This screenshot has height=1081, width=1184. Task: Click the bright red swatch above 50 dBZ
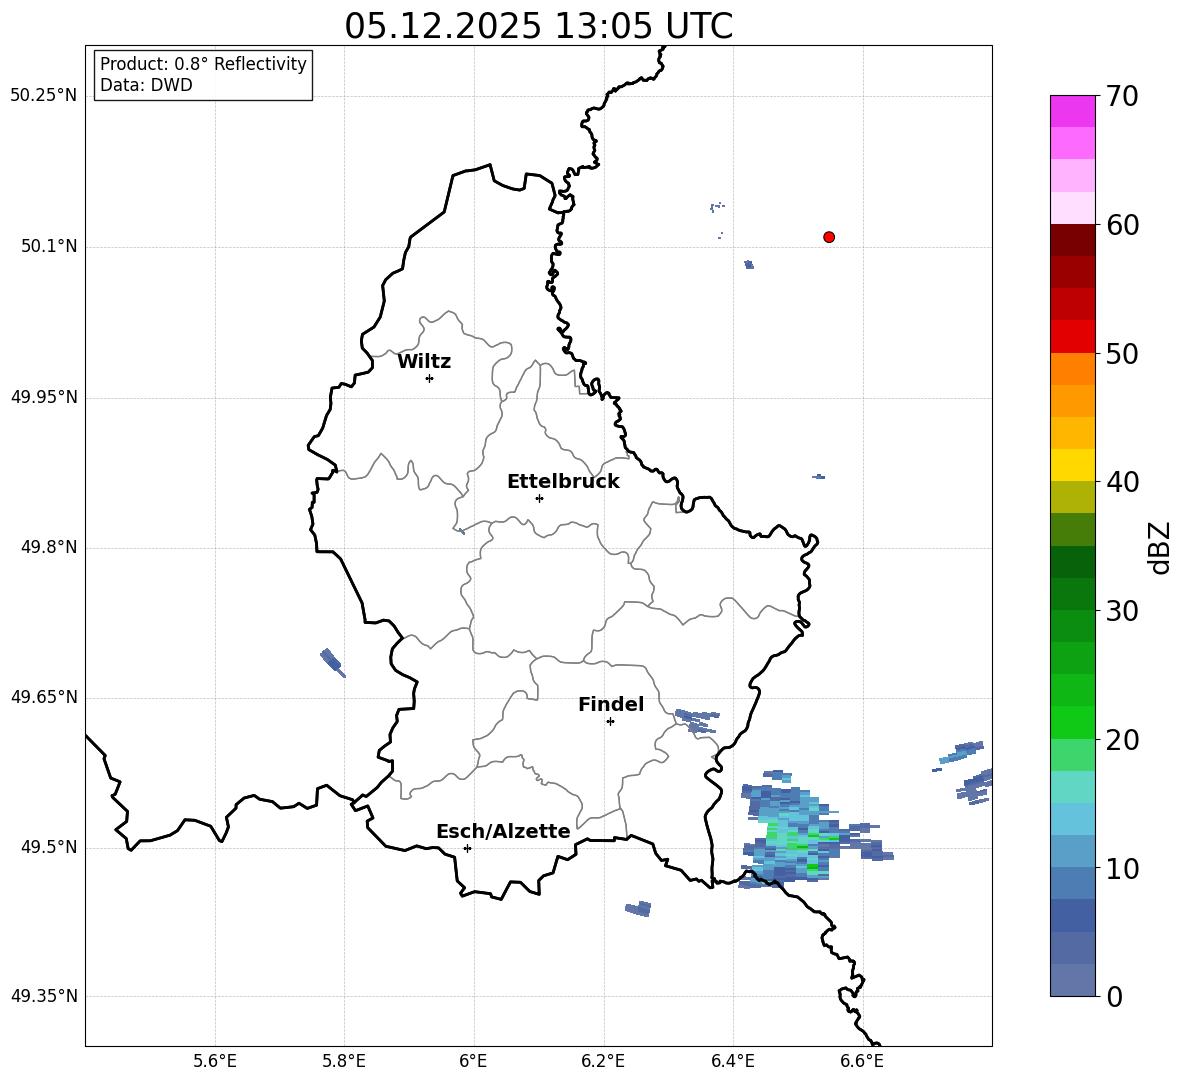point(1072,337)
